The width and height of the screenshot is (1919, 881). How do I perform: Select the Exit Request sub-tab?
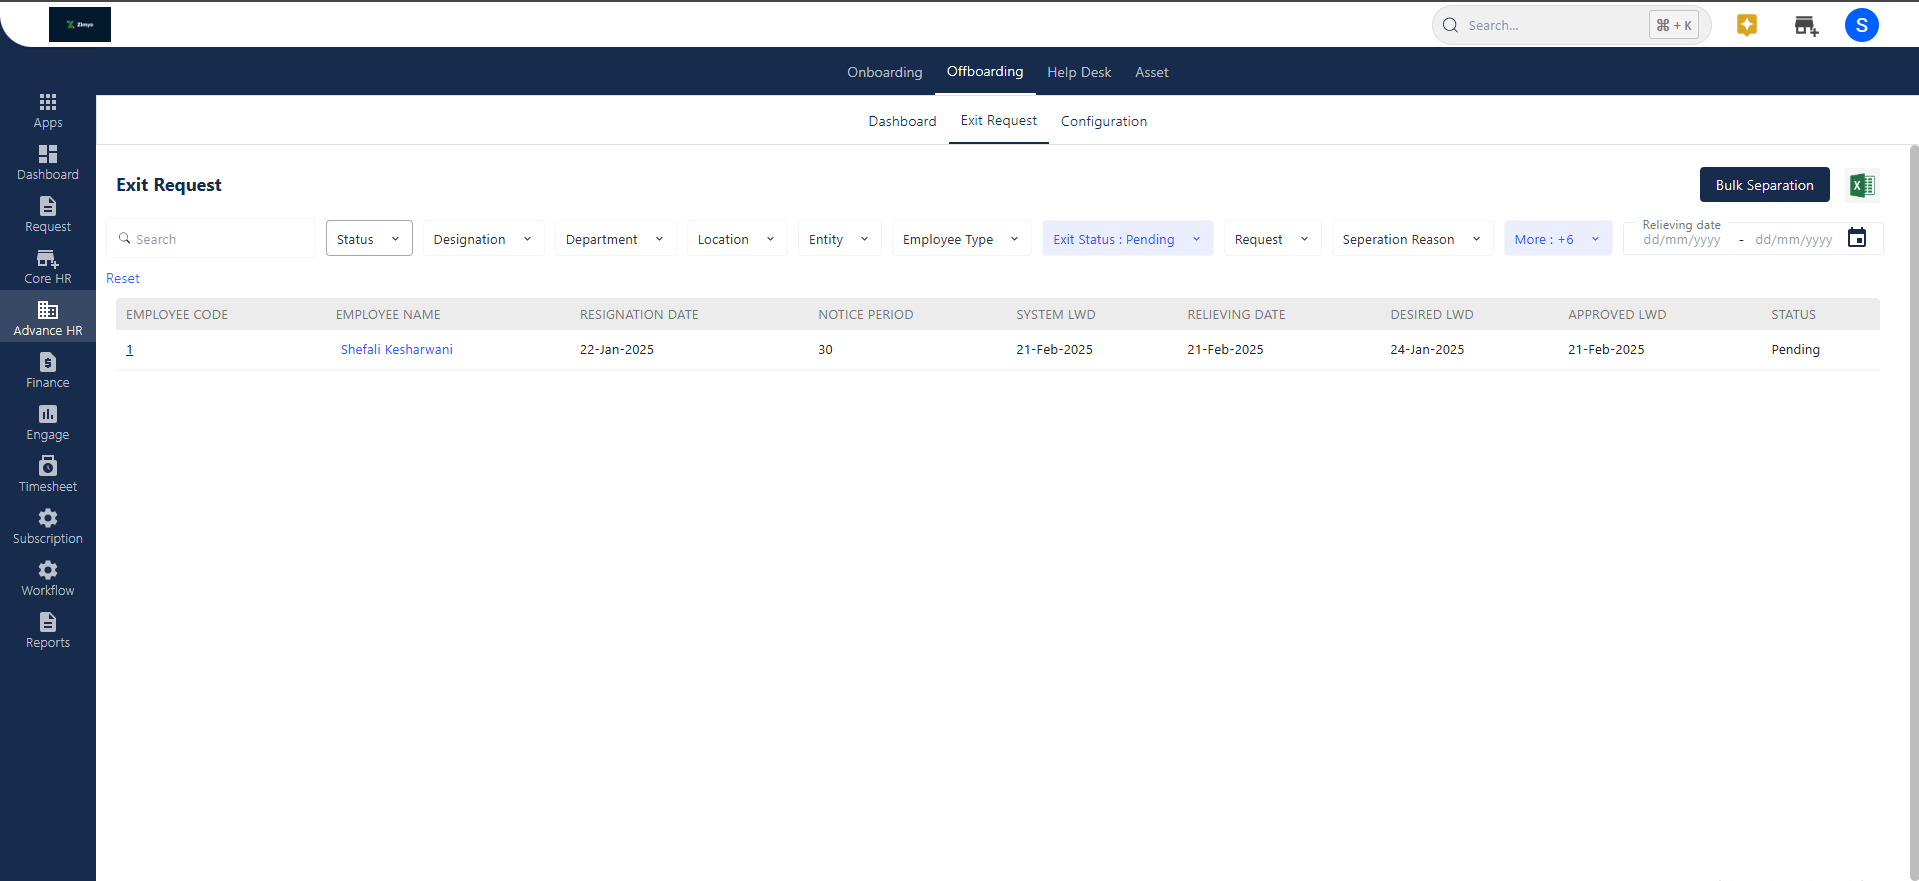pos(999,120)
